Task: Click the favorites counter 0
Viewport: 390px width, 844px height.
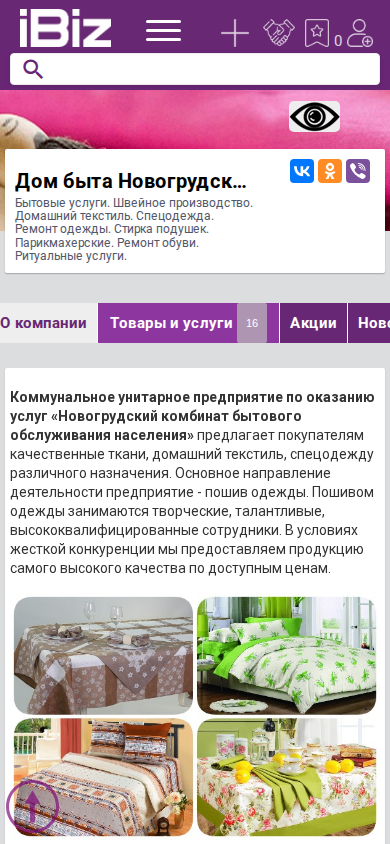Action: point(338,41)
